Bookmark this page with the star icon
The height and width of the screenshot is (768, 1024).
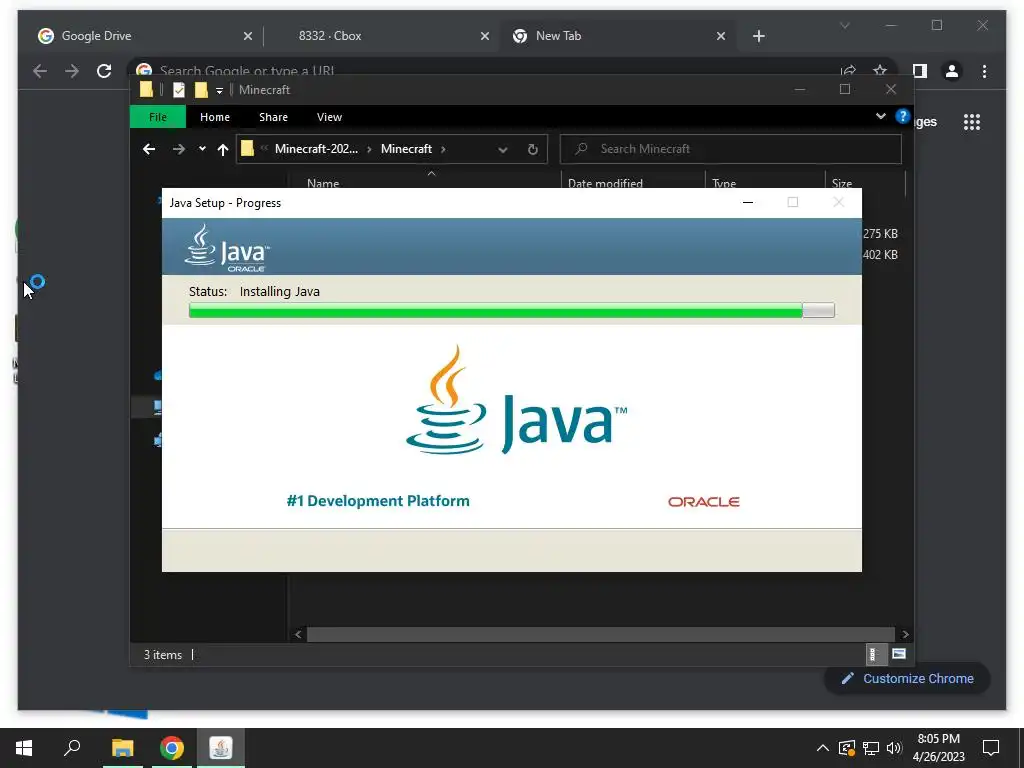tap(880, 71)
